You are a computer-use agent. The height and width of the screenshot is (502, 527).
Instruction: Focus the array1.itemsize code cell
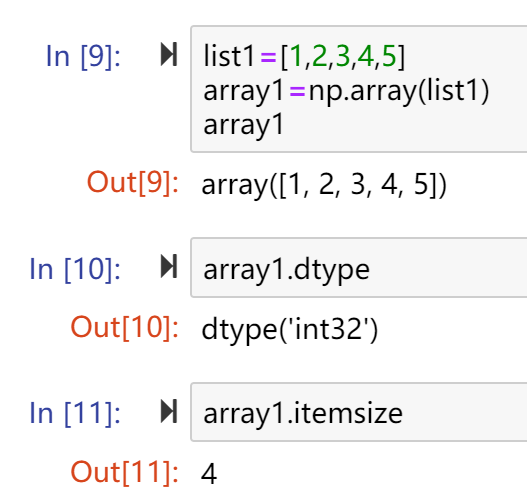(x=359, y=412)
